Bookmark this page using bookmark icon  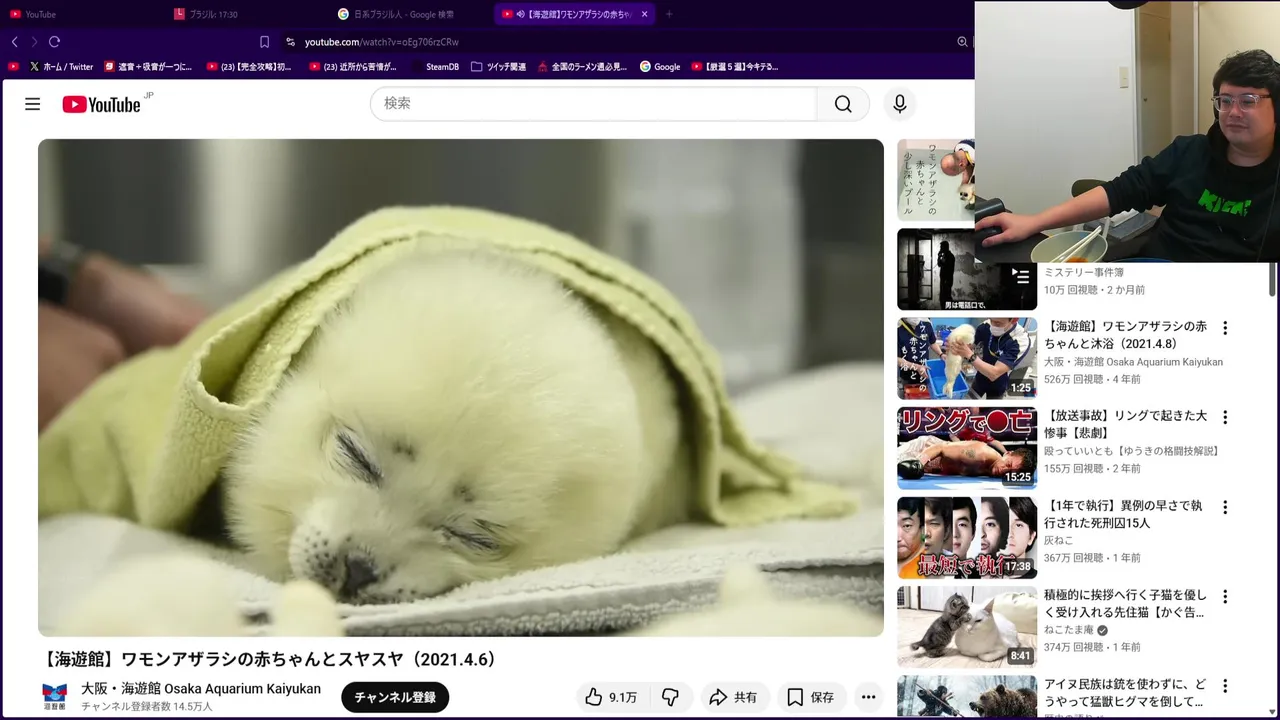pos(264,42)
